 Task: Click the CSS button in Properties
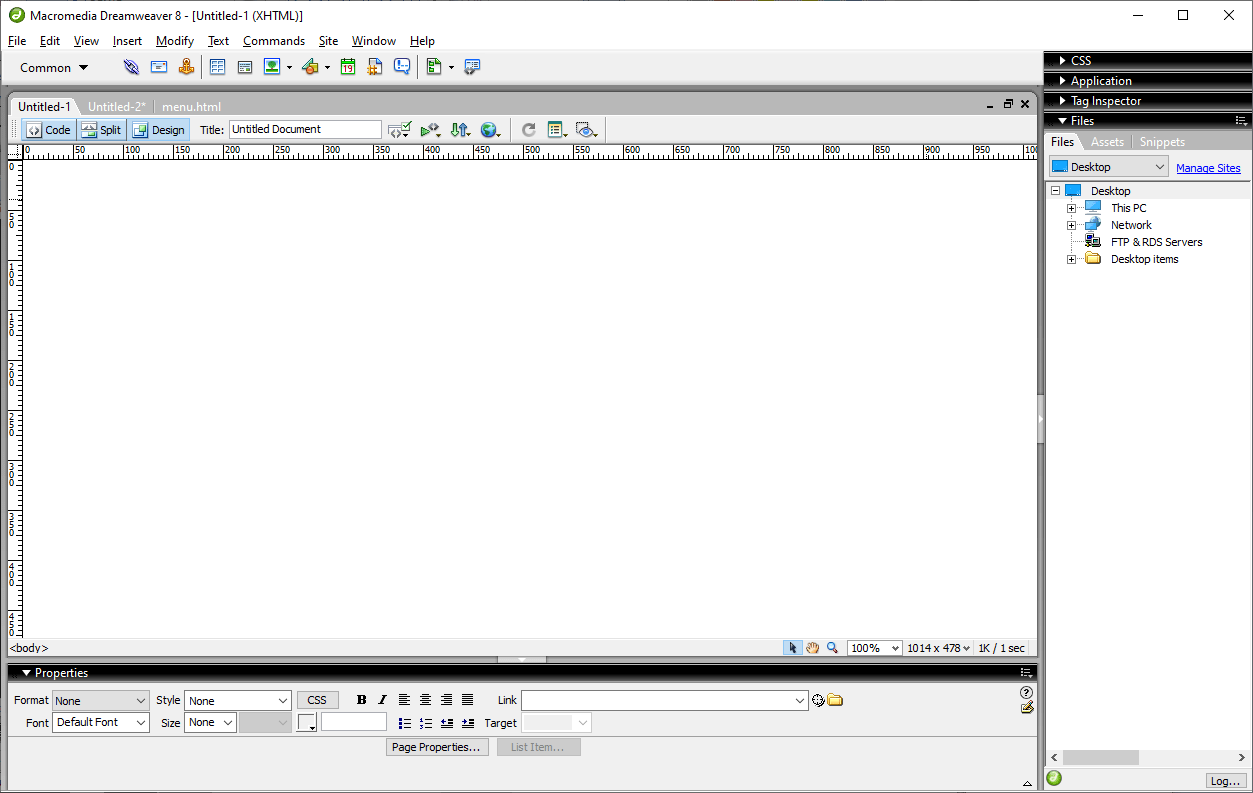[317, 700]
